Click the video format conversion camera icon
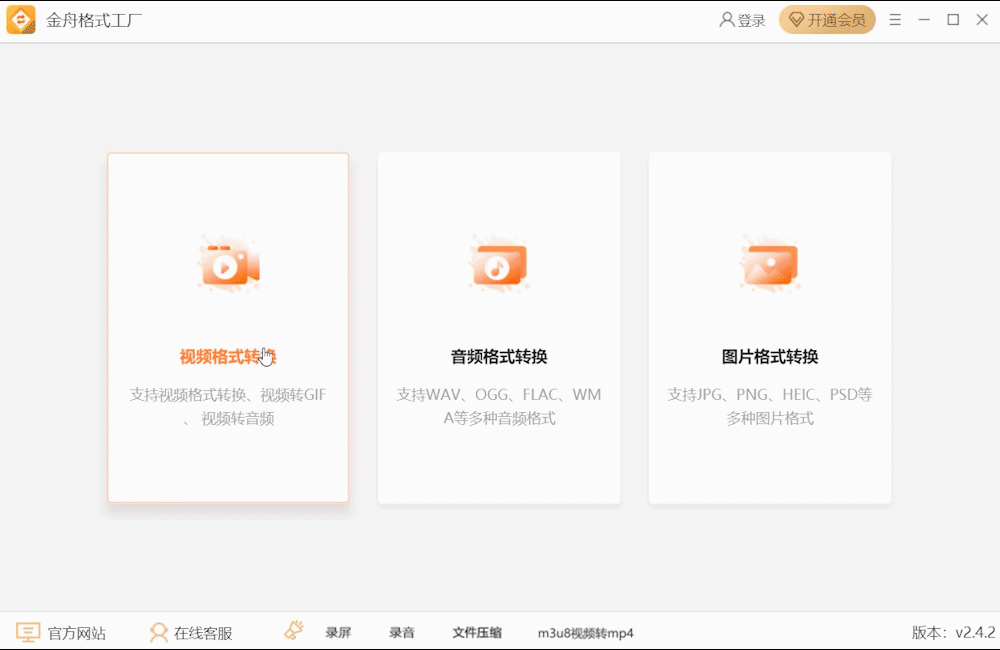1000x650 pixels. tap(228, 262)
